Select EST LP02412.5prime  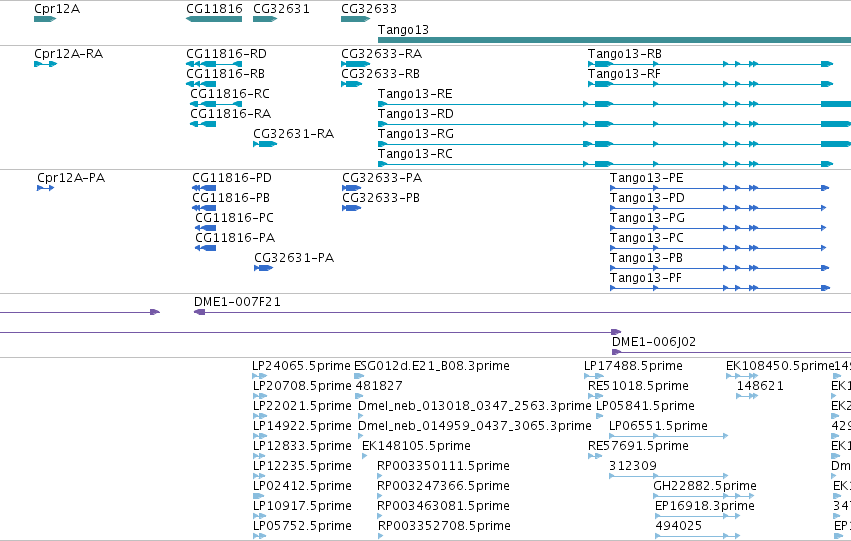pos(302,486)
